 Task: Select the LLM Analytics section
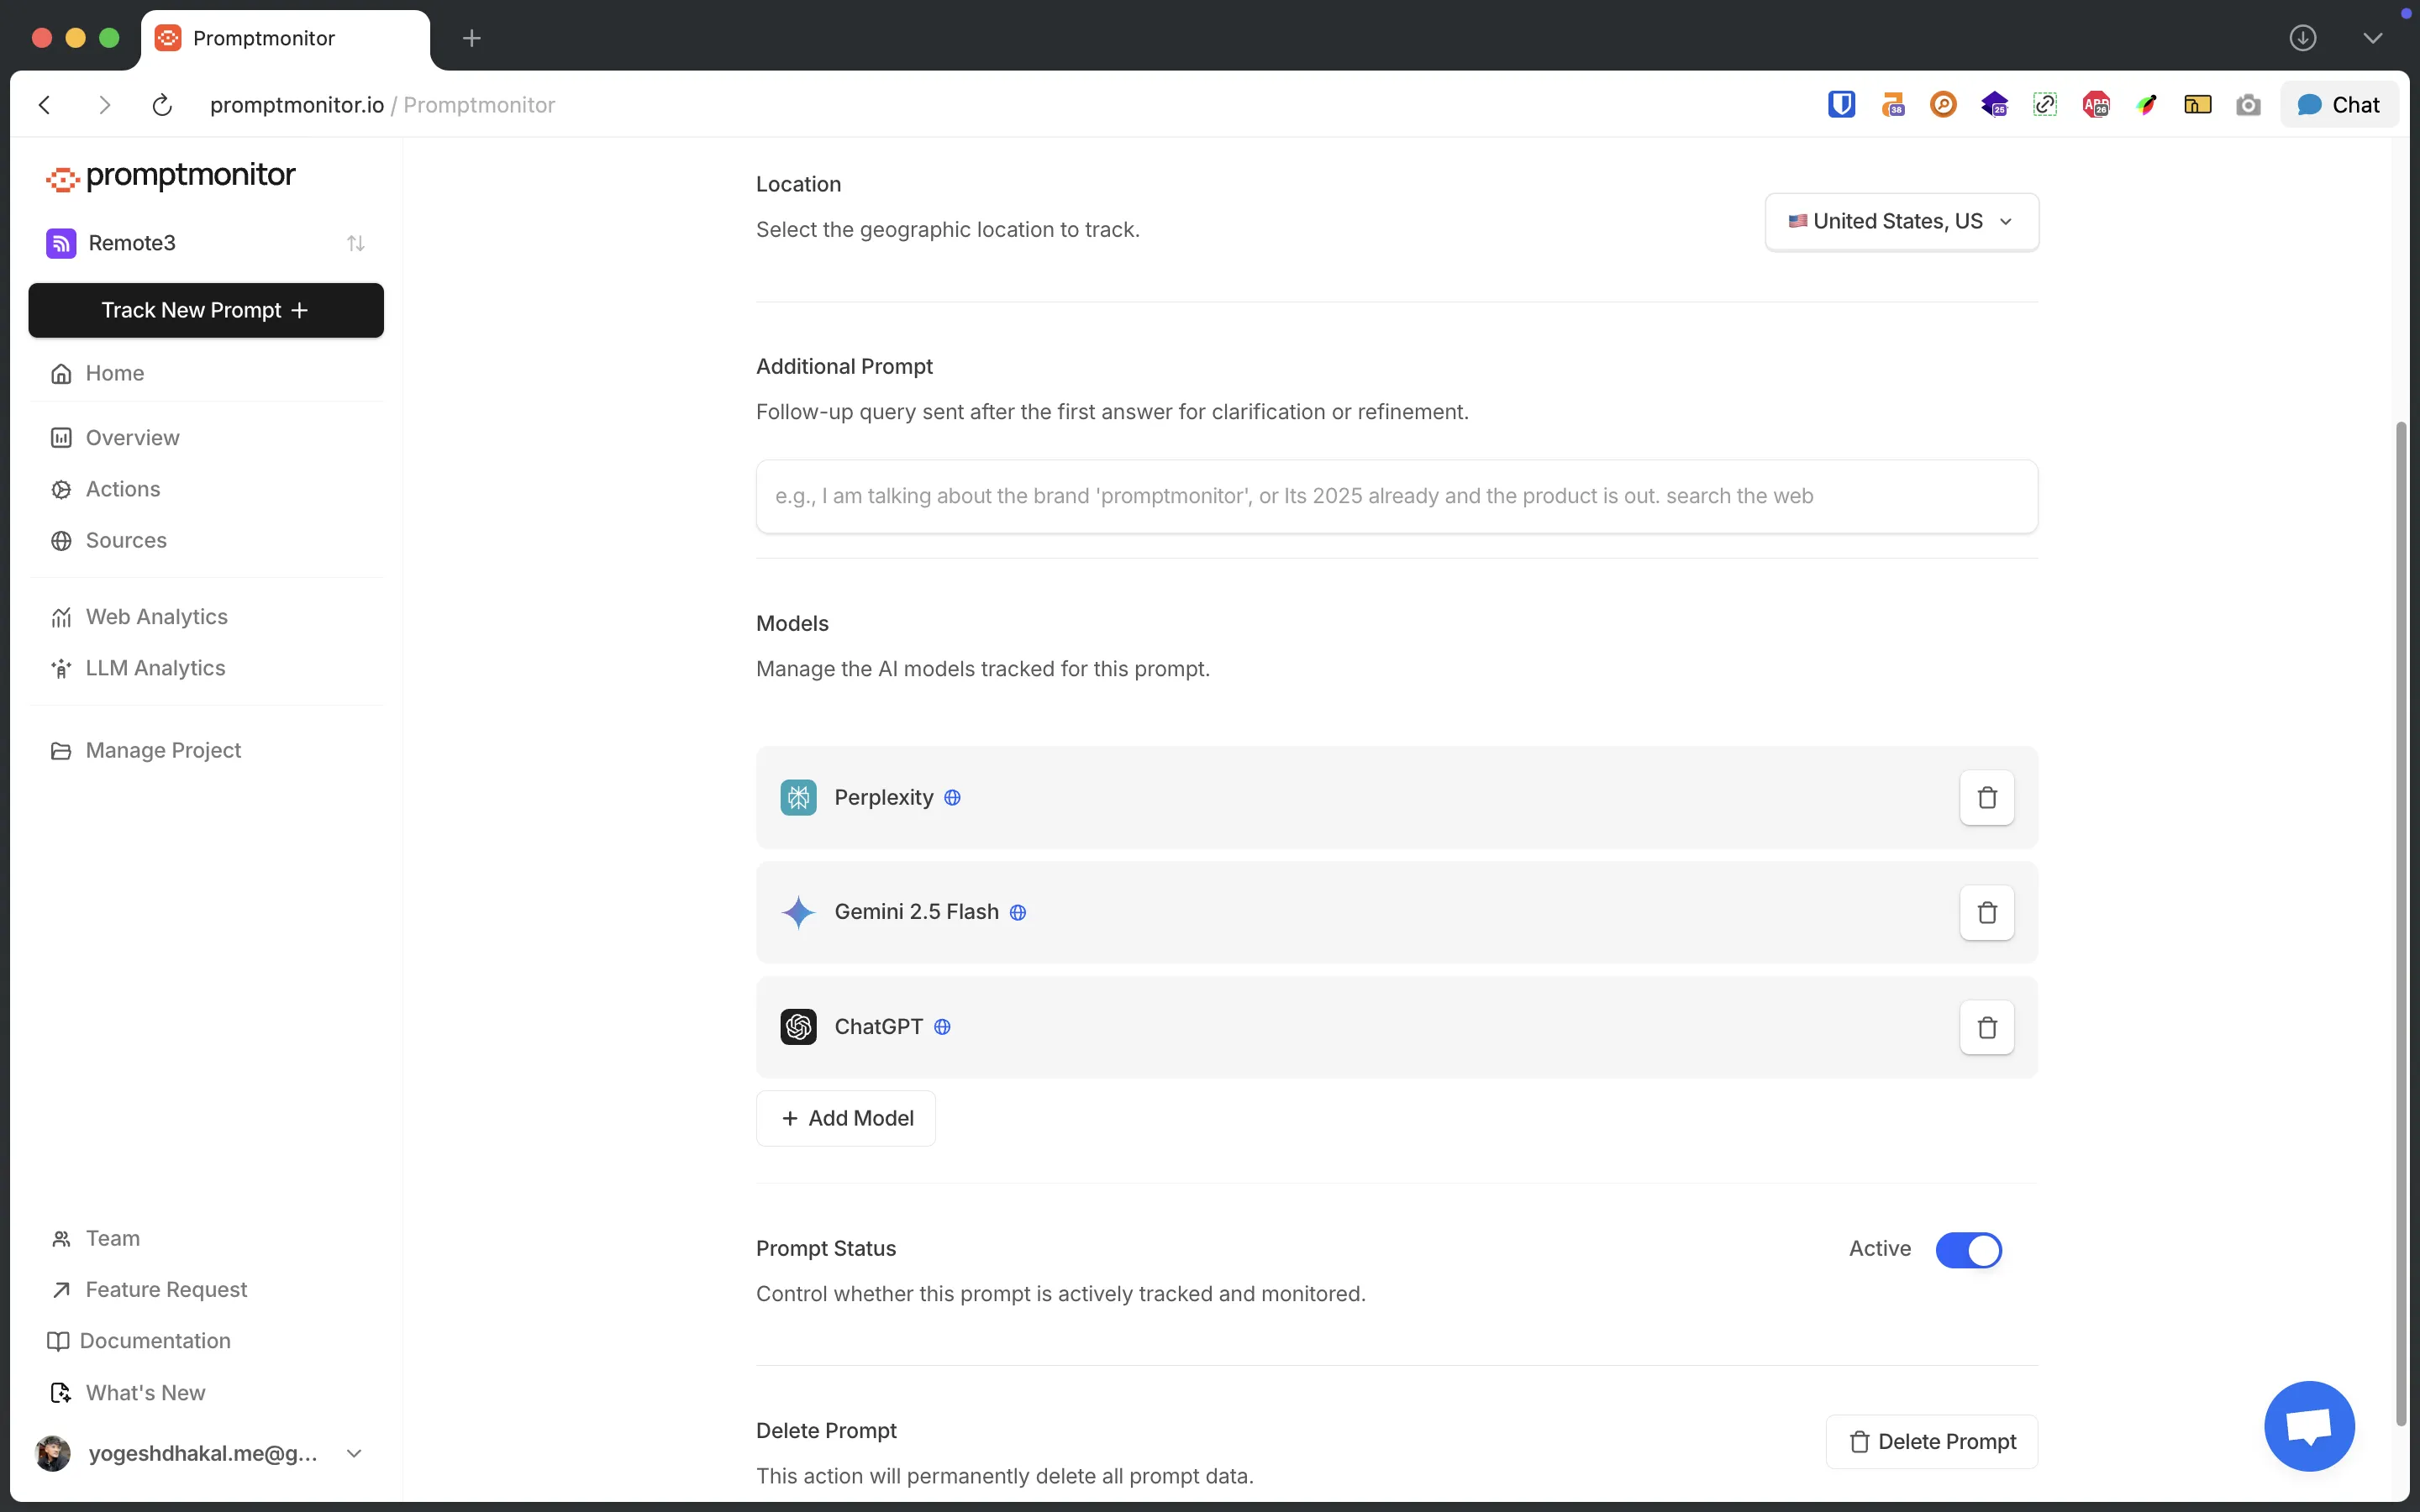(x=155, y=668)
